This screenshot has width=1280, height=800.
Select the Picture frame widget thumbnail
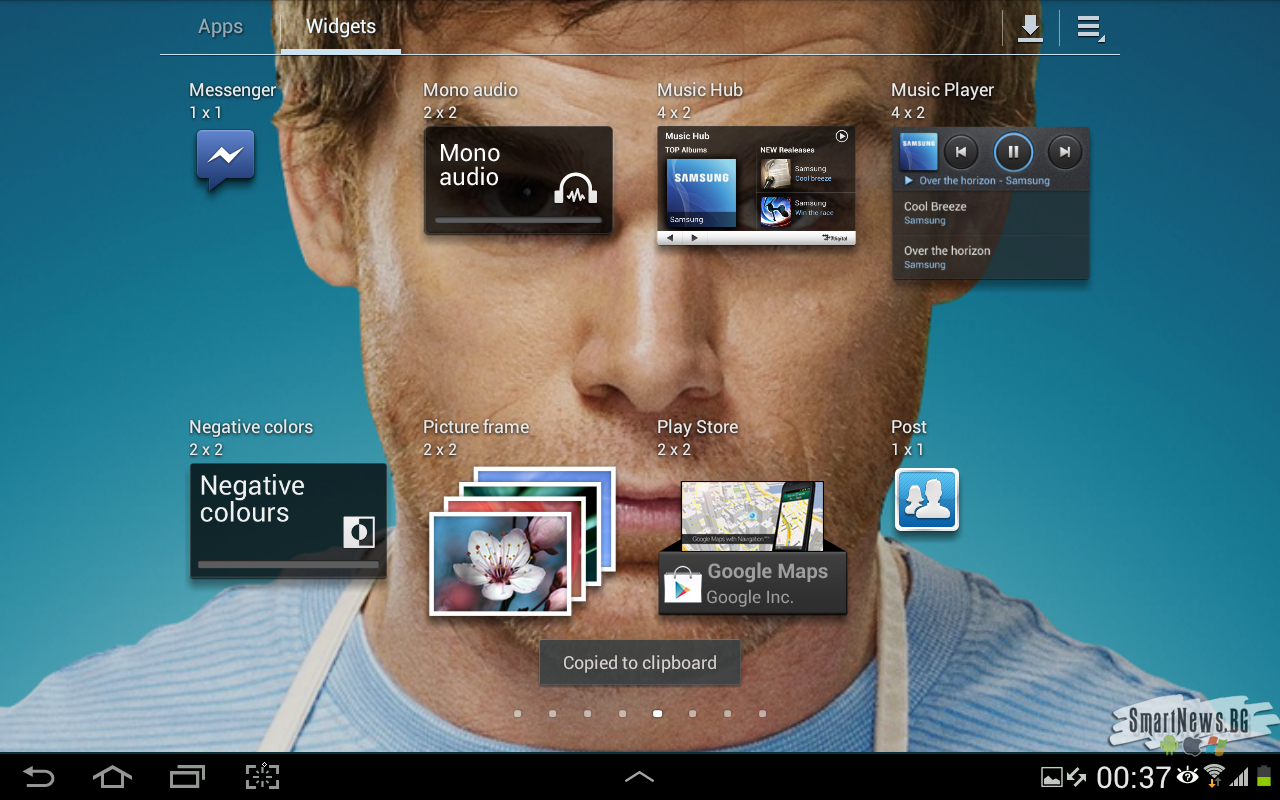click(x=520, y=541)
